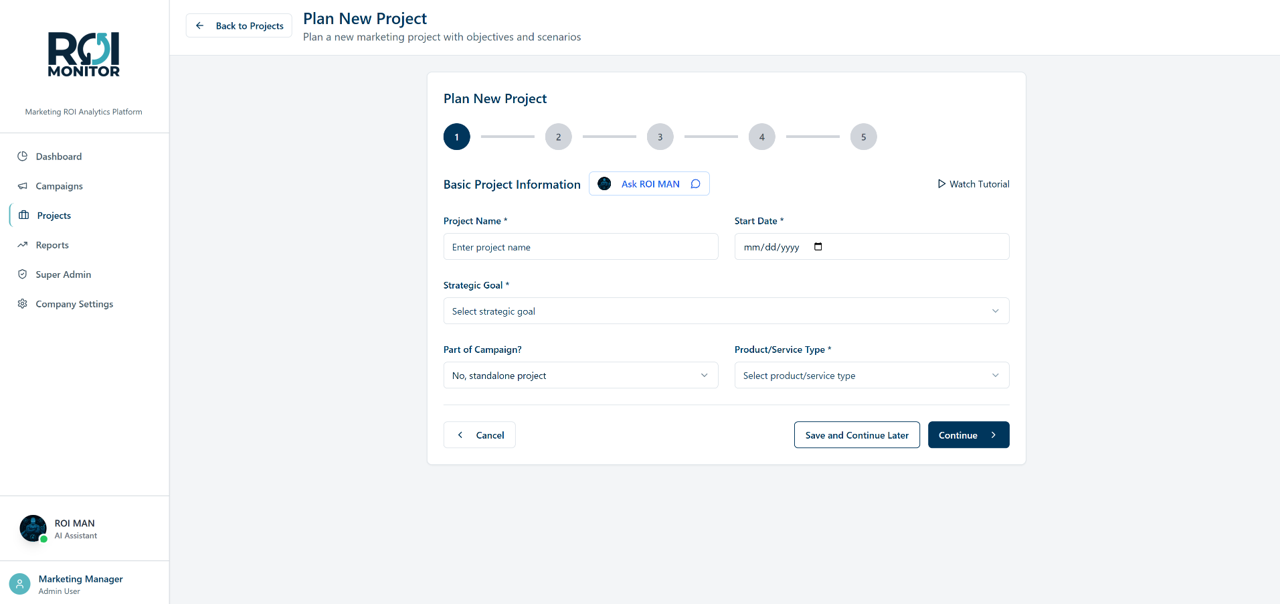
Task: Type in the Project Name field
Action: pos(580,247)
